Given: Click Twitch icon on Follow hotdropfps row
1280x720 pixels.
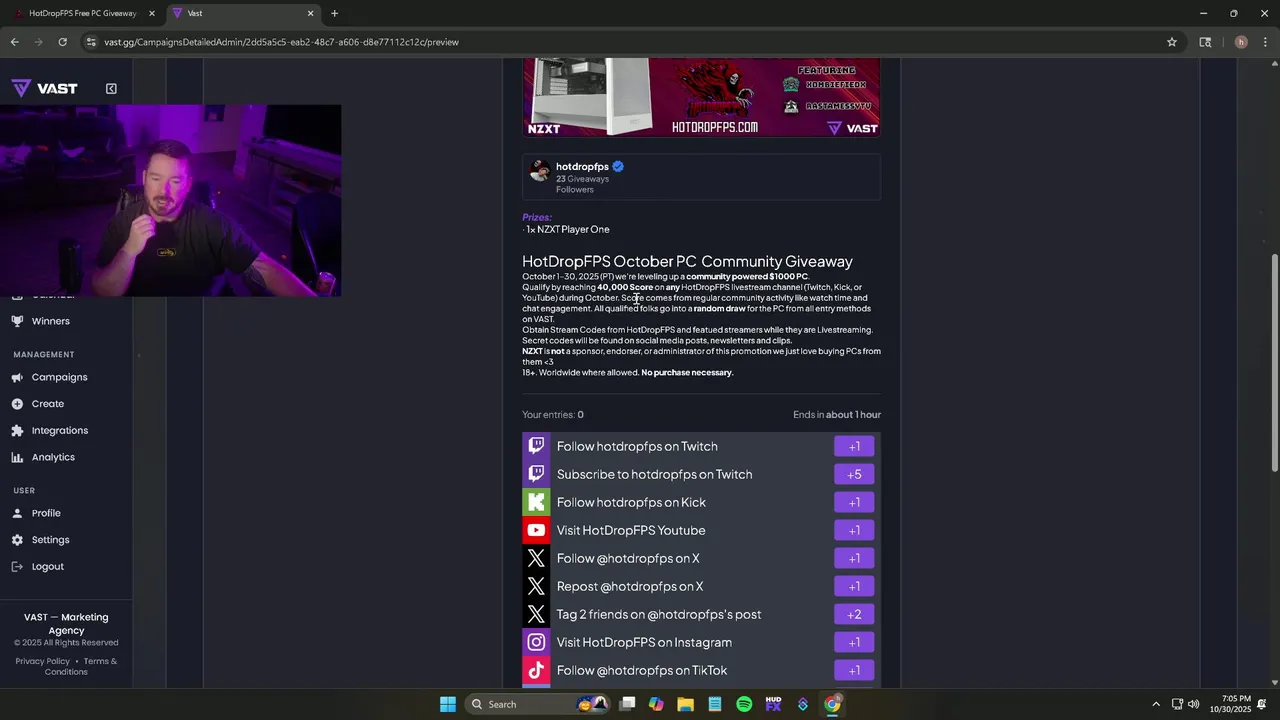Looking at the screenshot, I should (x=536, y=446).
